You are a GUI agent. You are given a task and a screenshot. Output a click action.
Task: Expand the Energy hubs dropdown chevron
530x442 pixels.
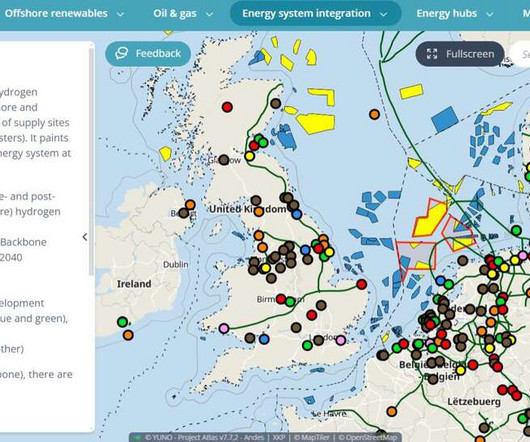490,14
